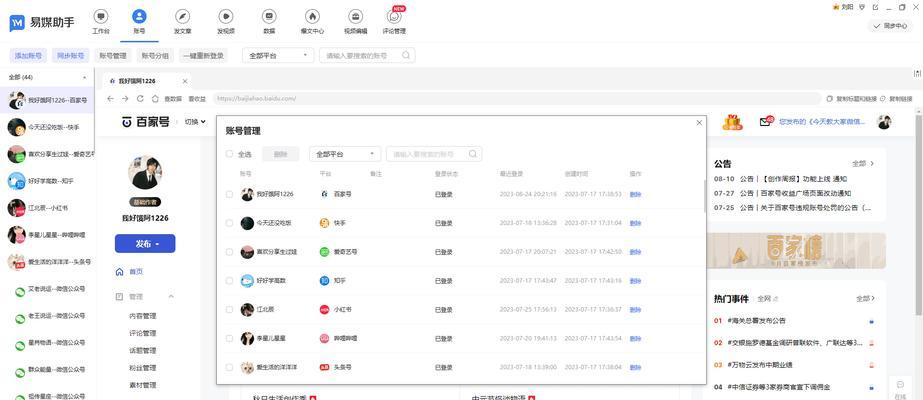Click the 快手 platform icon in dialog

click(324, 223)
